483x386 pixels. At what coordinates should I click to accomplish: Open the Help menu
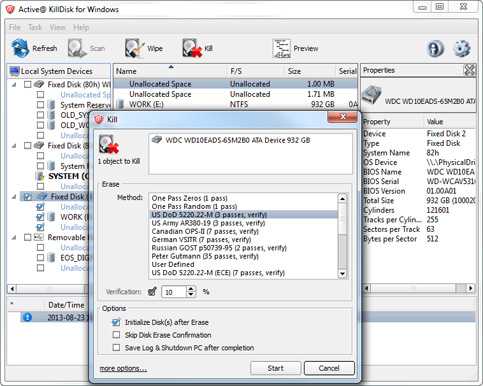[x=81, y=27]
